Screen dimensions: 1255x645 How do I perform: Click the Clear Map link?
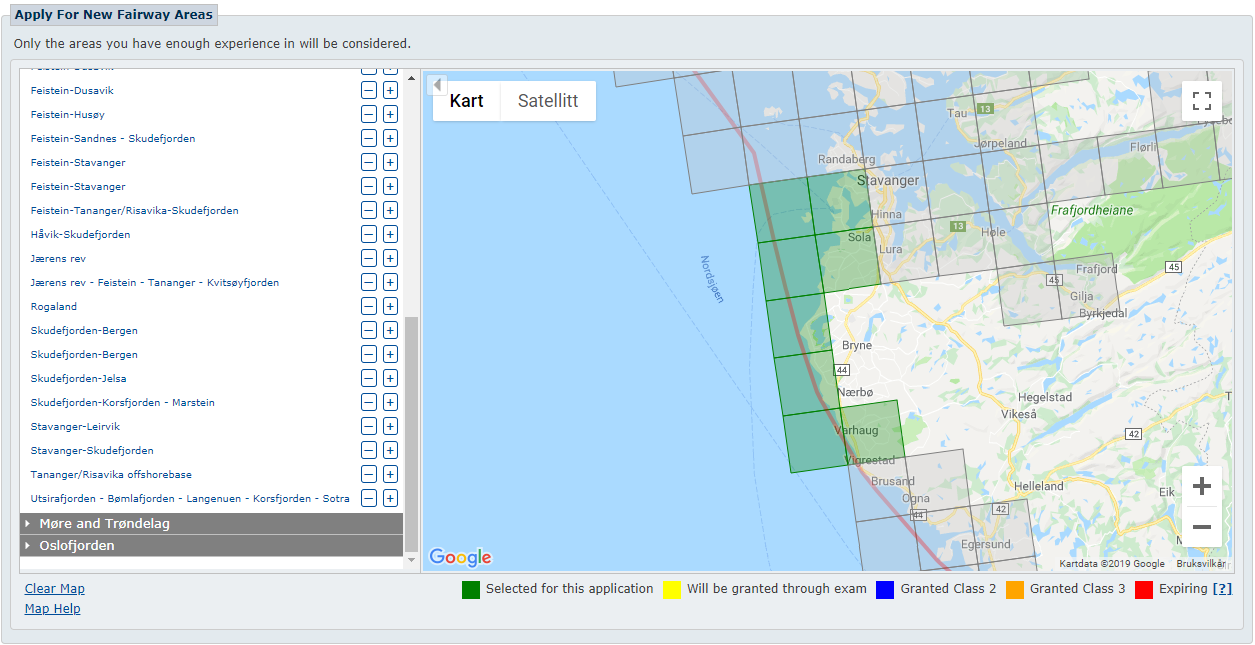point(55,589)
